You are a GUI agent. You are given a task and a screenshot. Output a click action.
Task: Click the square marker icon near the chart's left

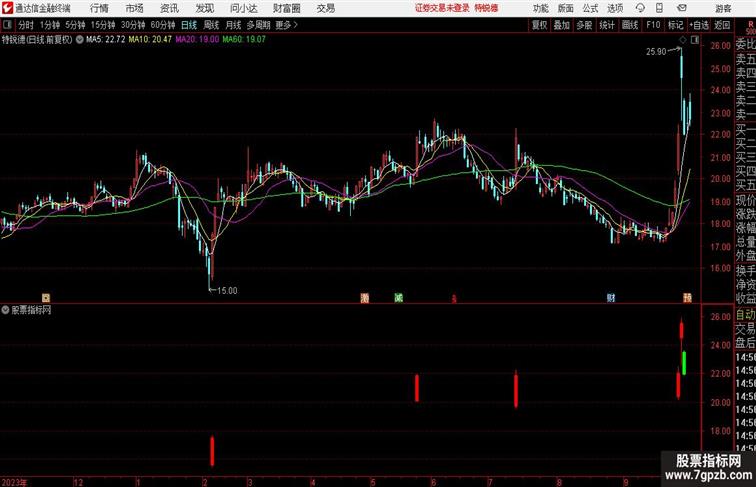pos(46,298)
